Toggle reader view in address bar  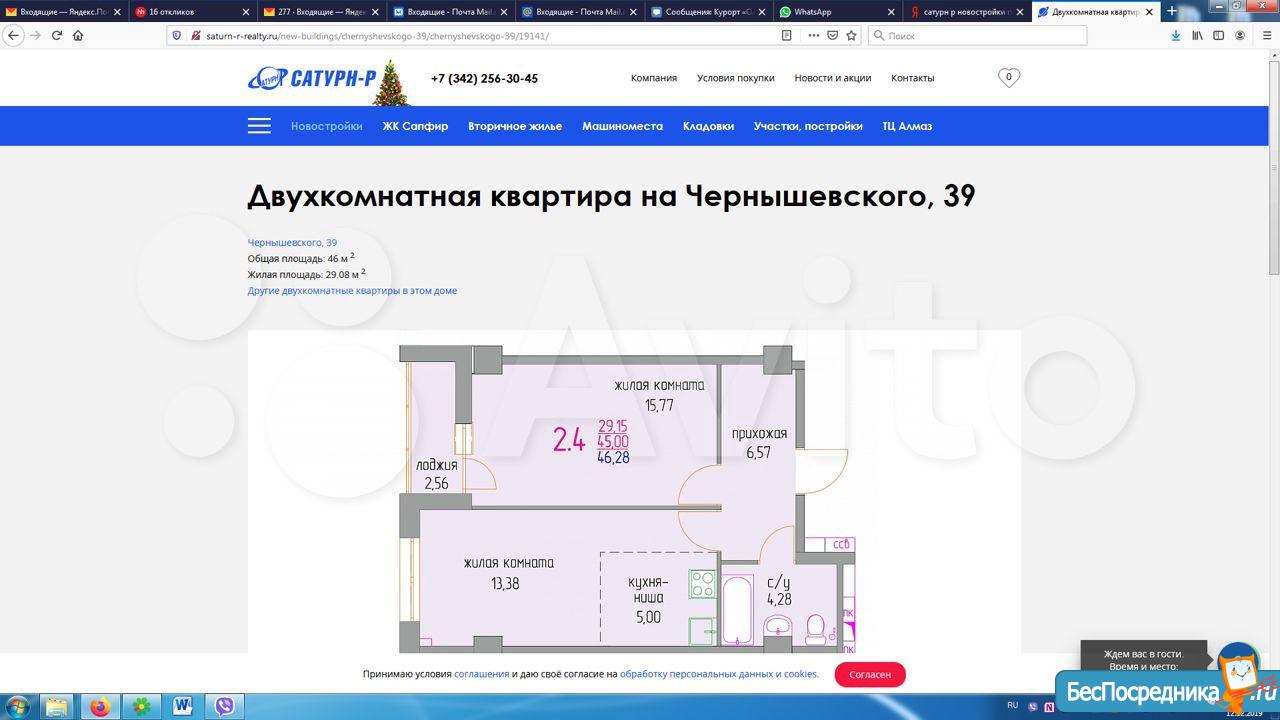coord(786,35)
